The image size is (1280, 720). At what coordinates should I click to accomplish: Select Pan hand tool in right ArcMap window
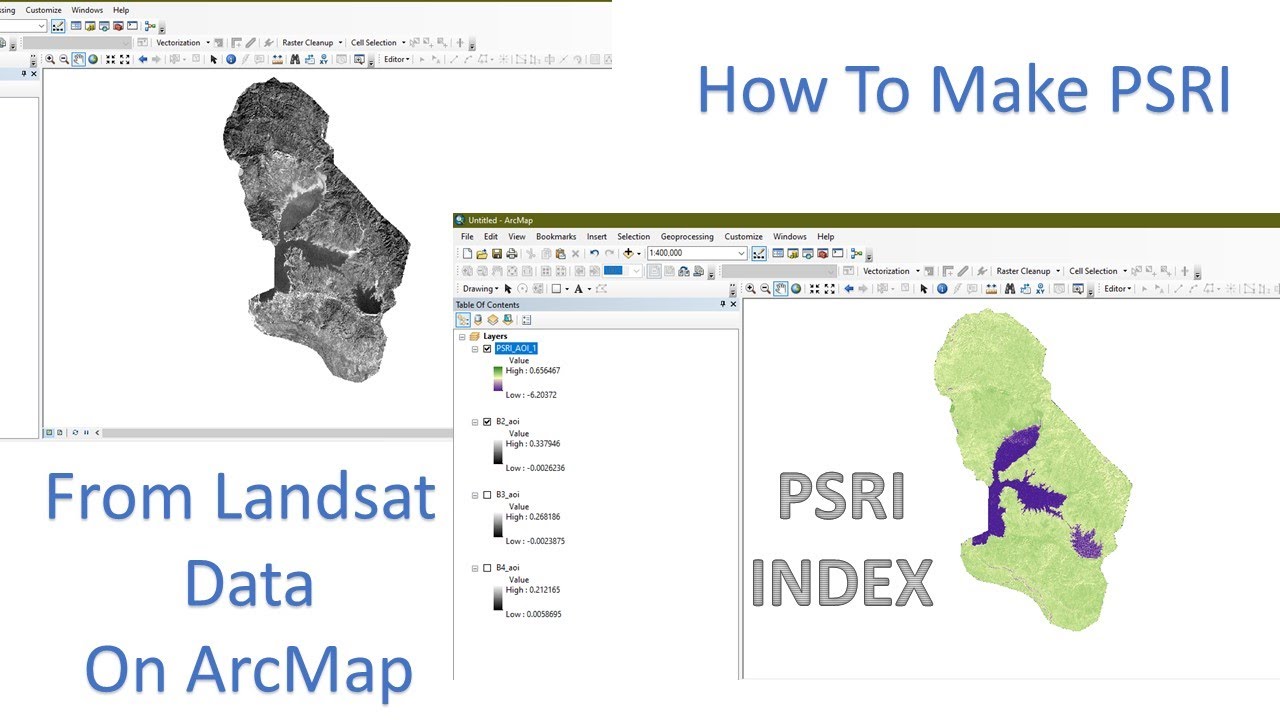pos(780,288)
